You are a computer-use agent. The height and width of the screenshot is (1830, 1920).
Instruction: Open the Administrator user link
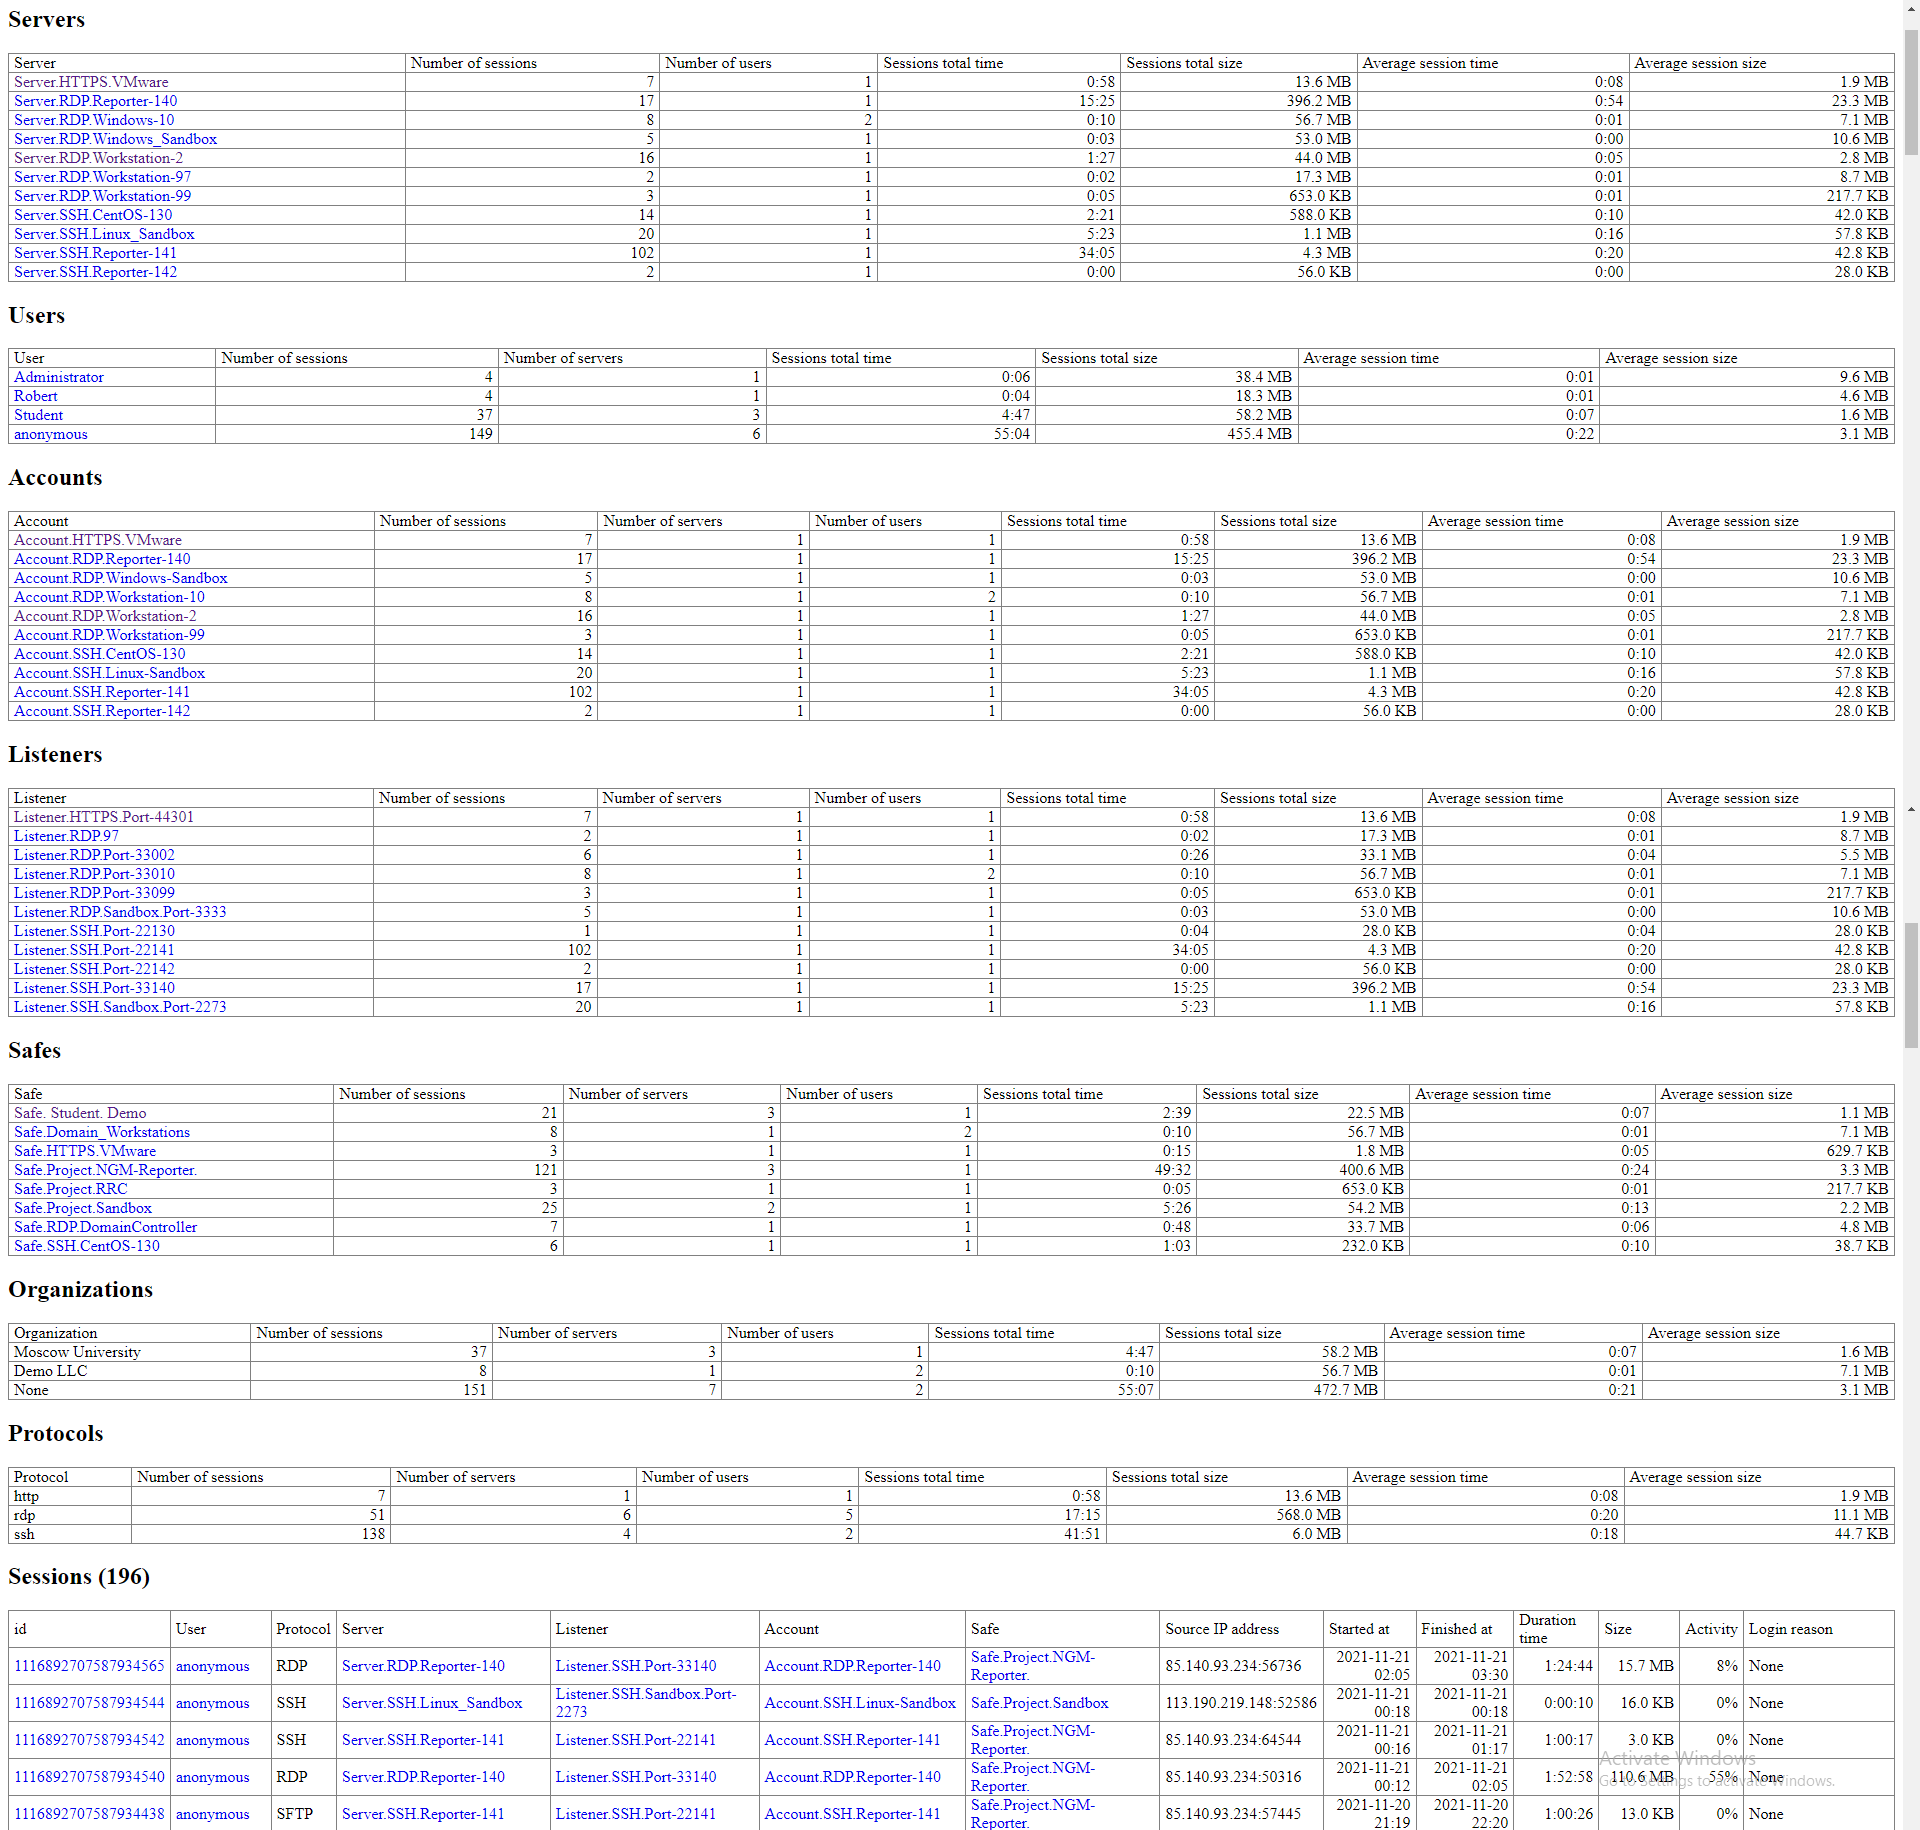pyautogui.click(x=59, y=377)
